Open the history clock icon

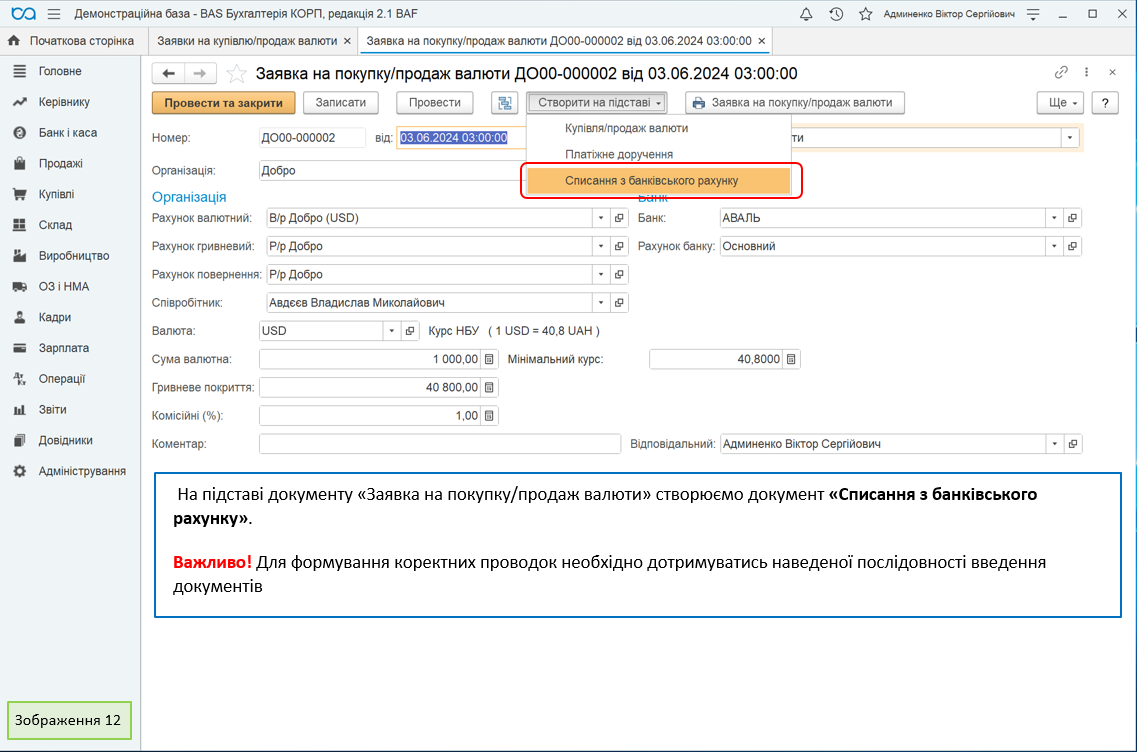pyautogui.click(x=836, y=14)
